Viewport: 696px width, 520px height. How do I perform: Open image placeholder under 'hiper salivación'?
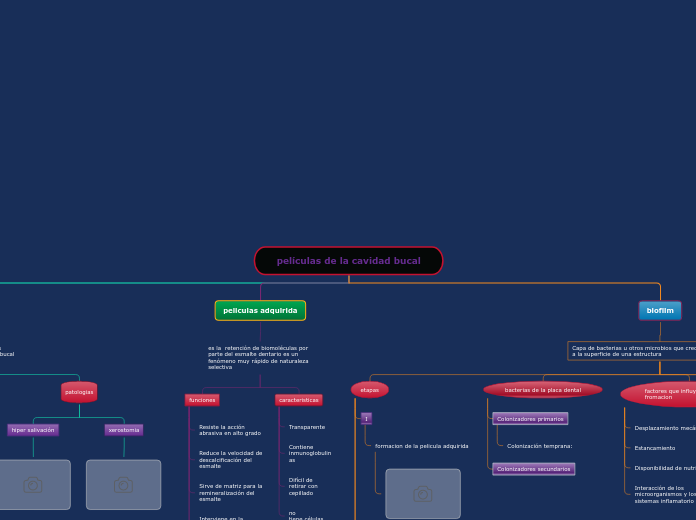[33, 484]
